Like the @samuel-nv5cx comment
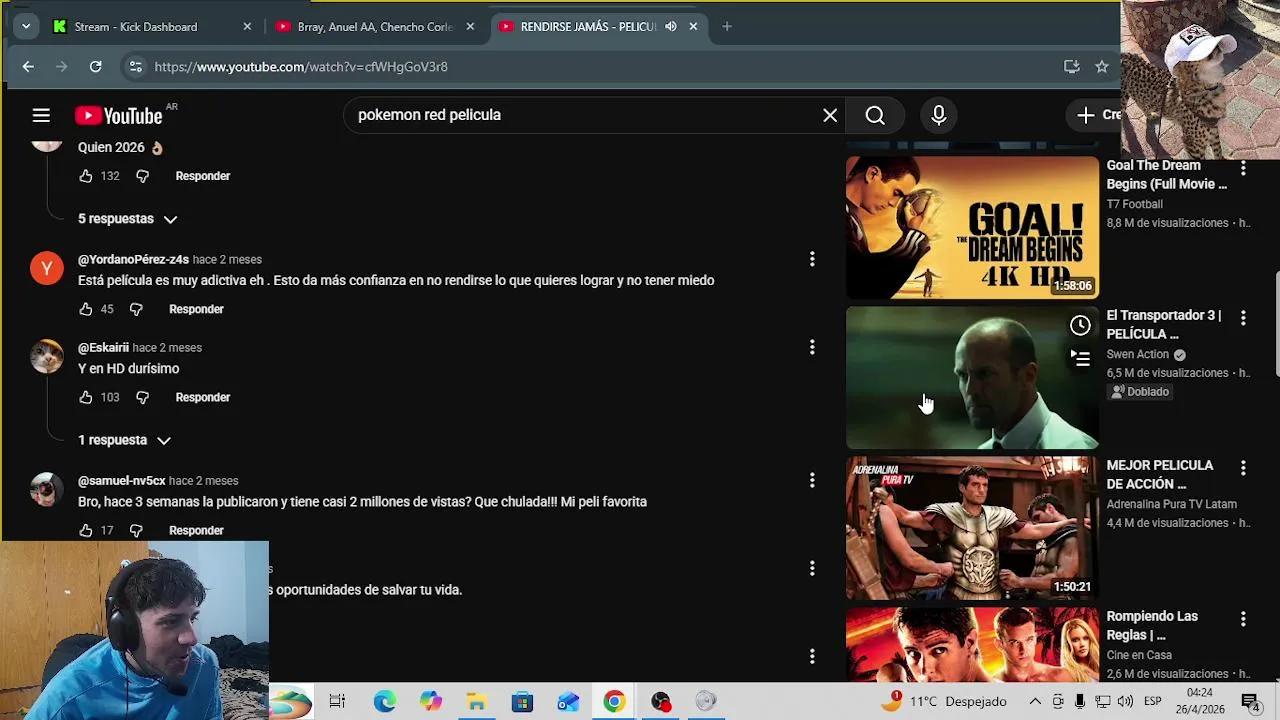The width and height of the screenshot is (1280, 720). coord(86,530)
